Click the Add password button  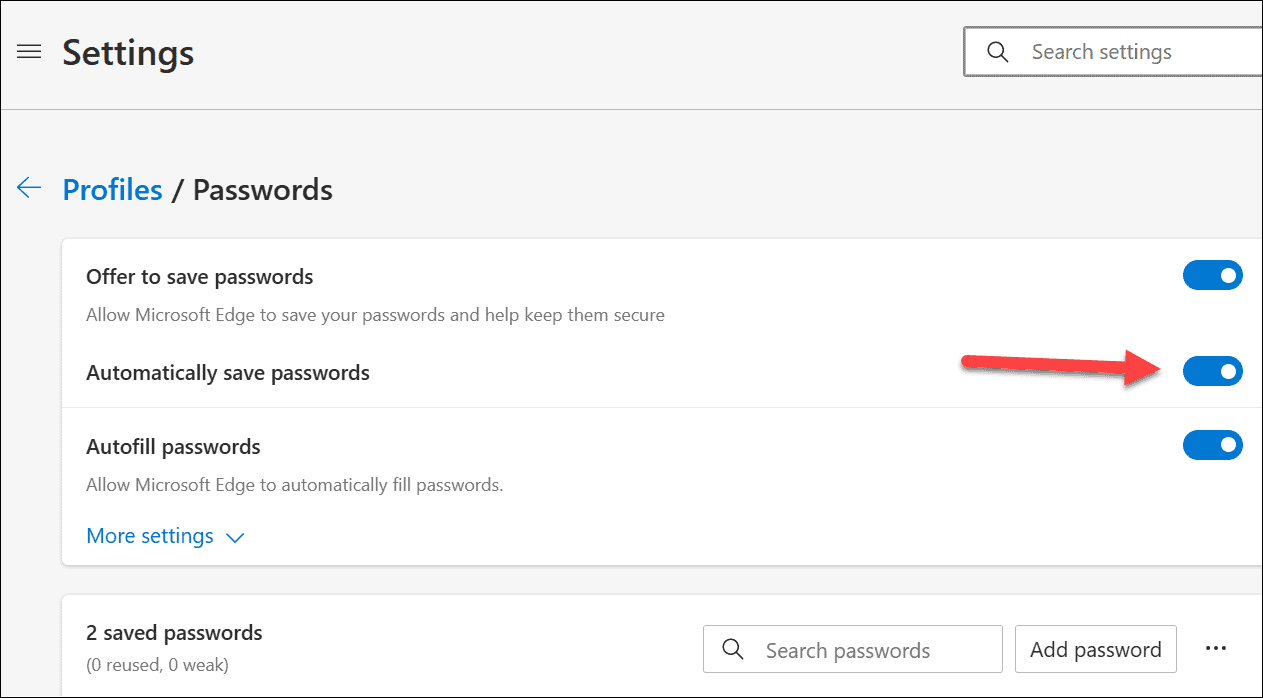[x=1095, y=649]
